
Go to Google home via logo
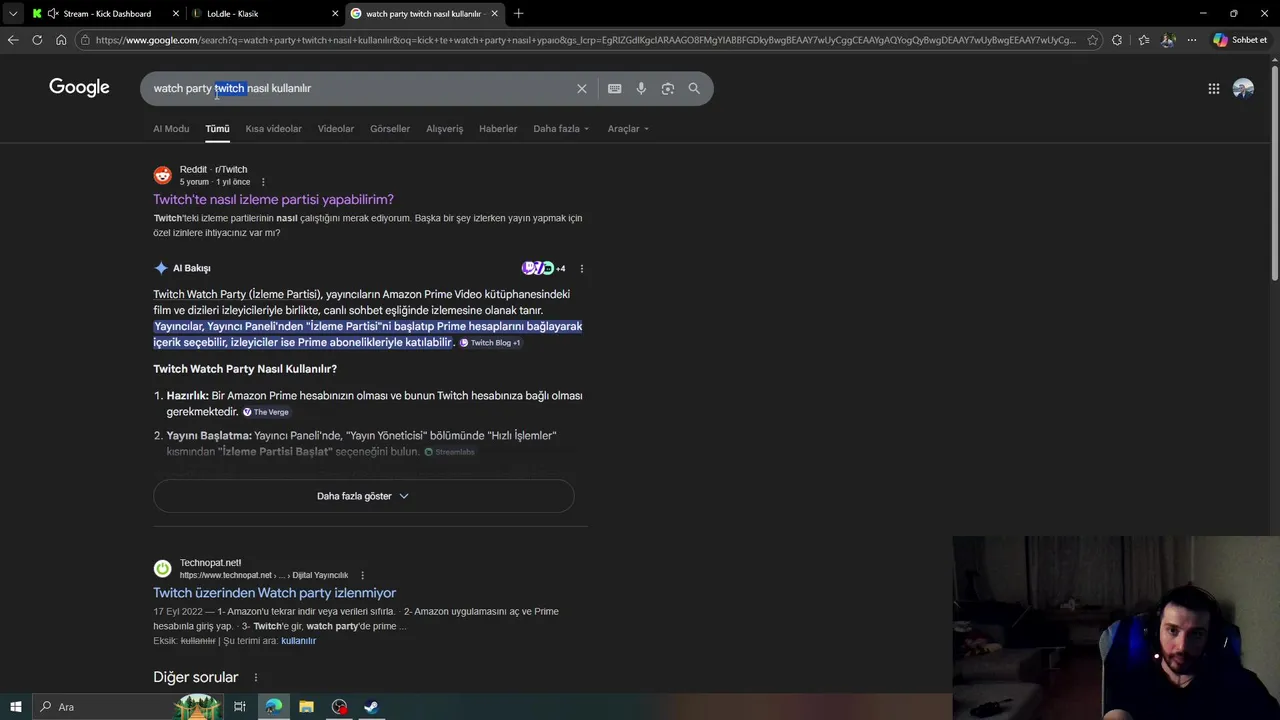[79, 88]
